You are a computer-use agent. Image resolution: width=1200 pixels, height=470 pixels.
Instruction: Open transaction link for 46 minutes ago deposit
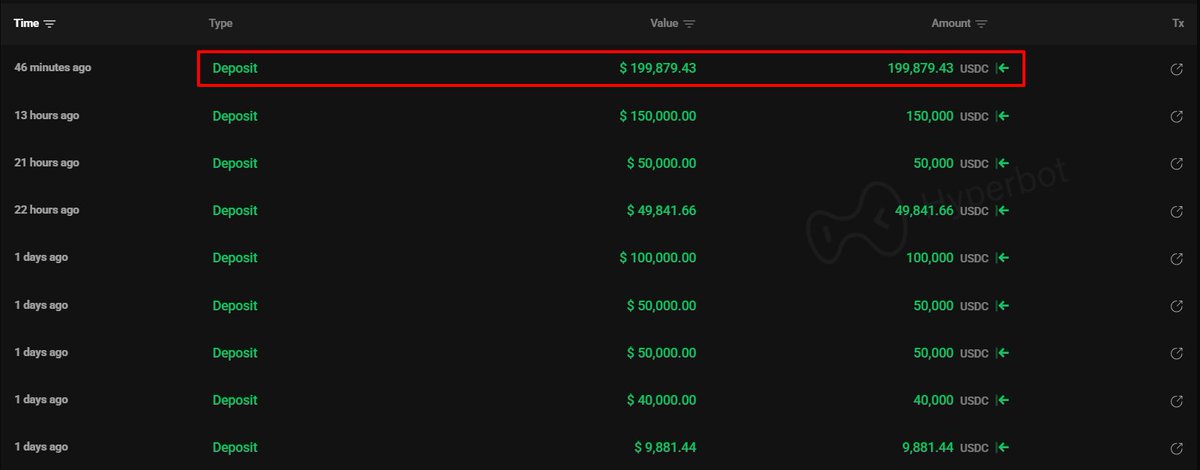[1177, 69]
